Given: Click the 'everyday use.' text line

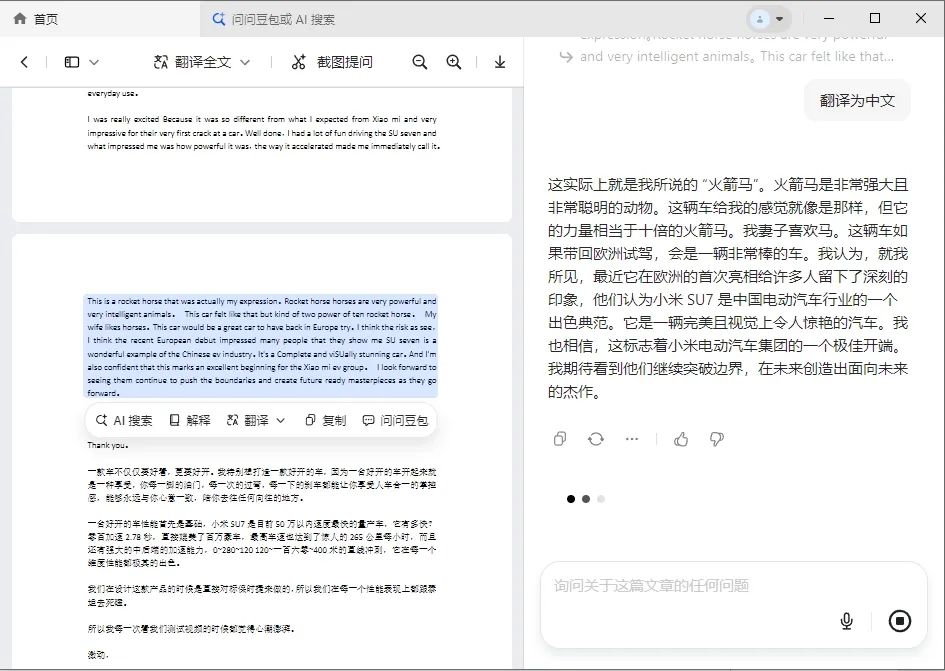Looking at the screenshot, I should coord(113,93).
